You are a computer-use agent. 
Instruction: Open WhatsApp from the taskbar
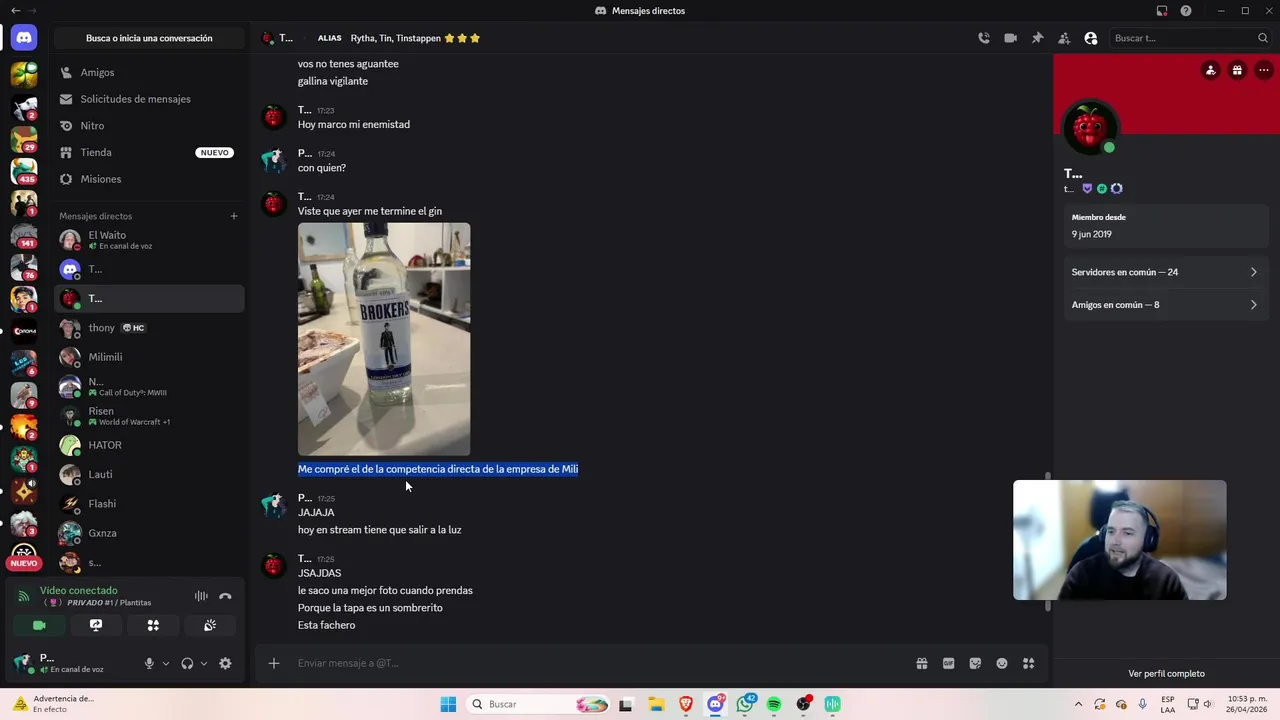745,704
